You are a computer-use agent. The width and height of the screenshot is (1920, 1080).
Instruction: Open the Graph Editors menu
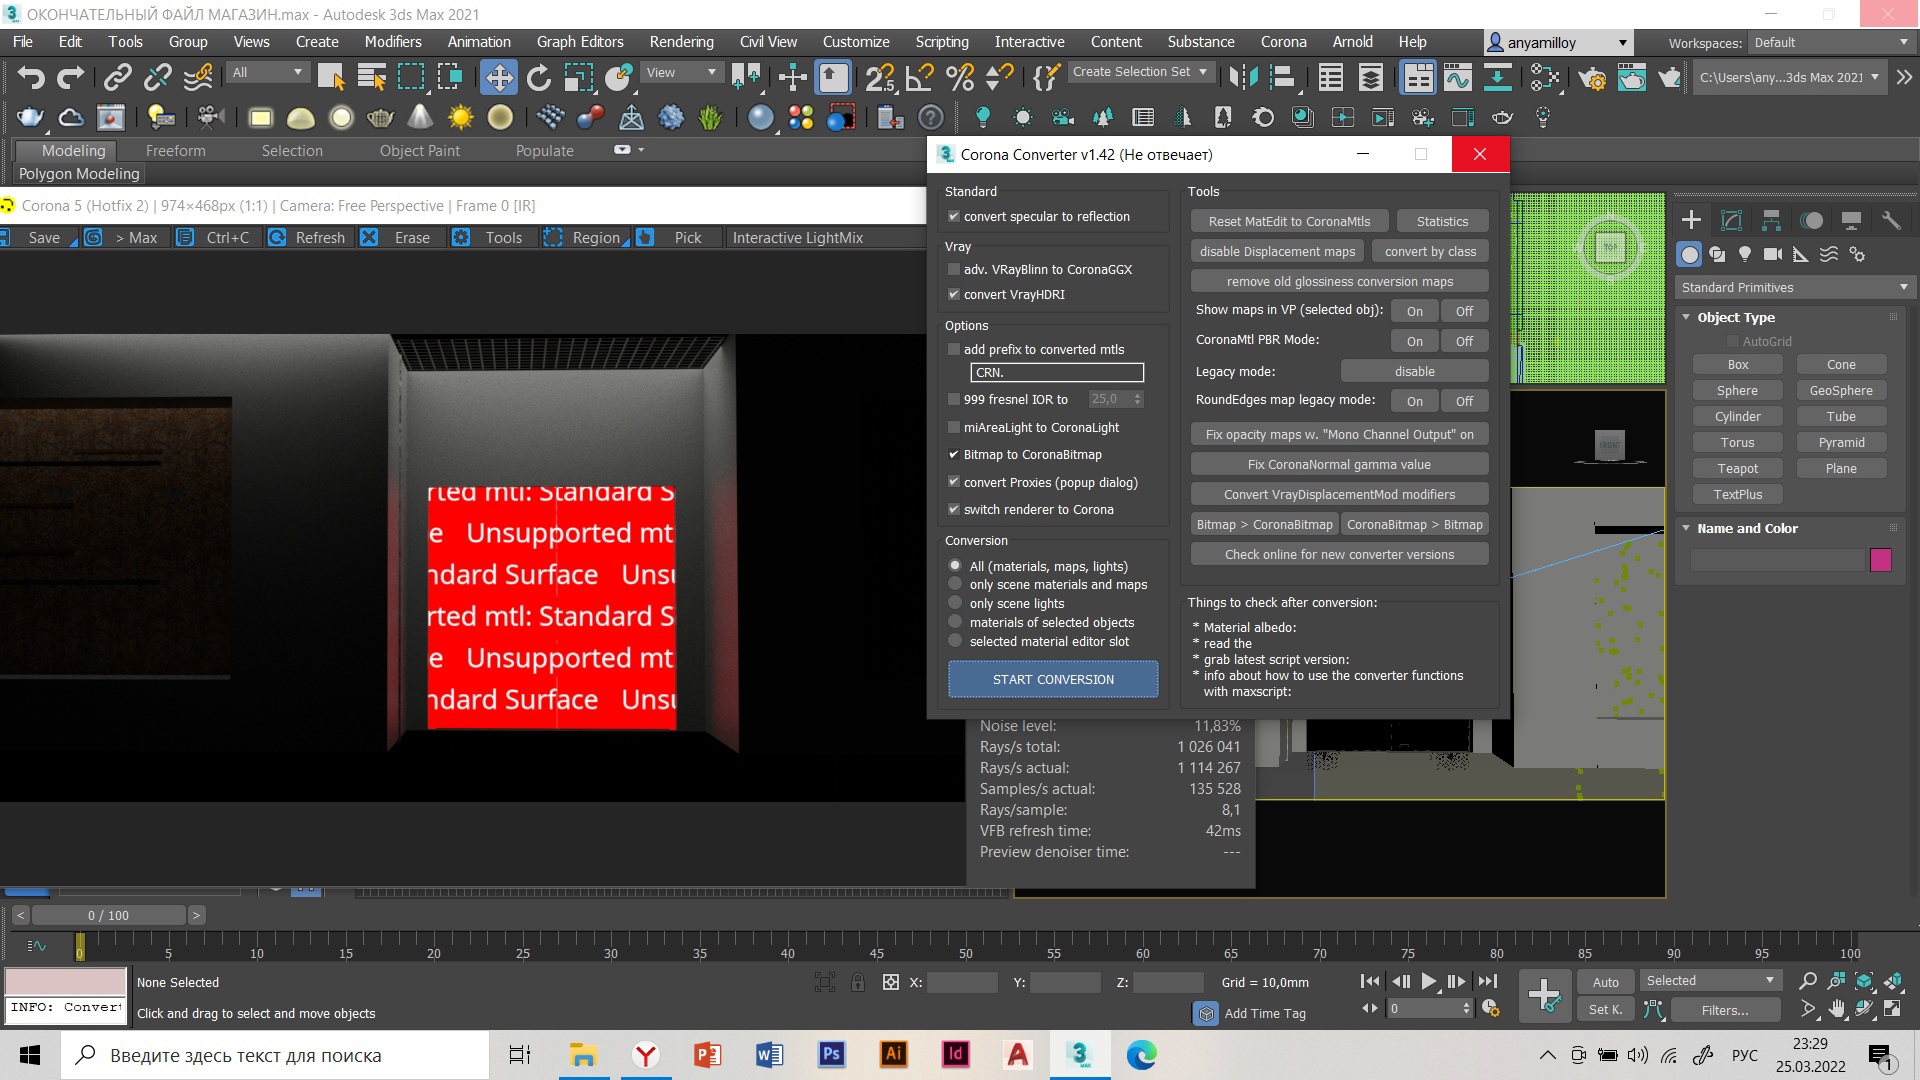580,41
